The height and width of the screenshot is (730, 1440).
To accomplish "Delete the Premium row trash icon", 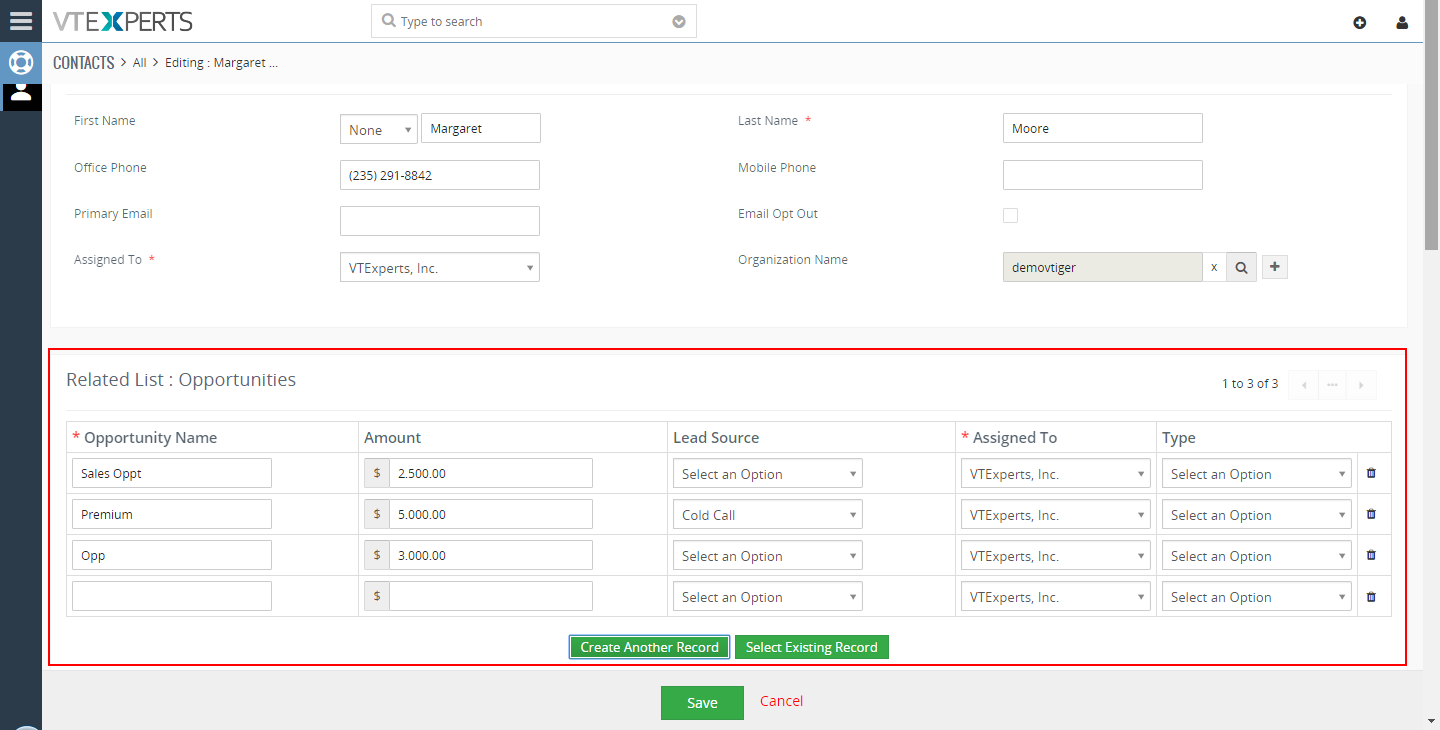I will (1371, 514).
